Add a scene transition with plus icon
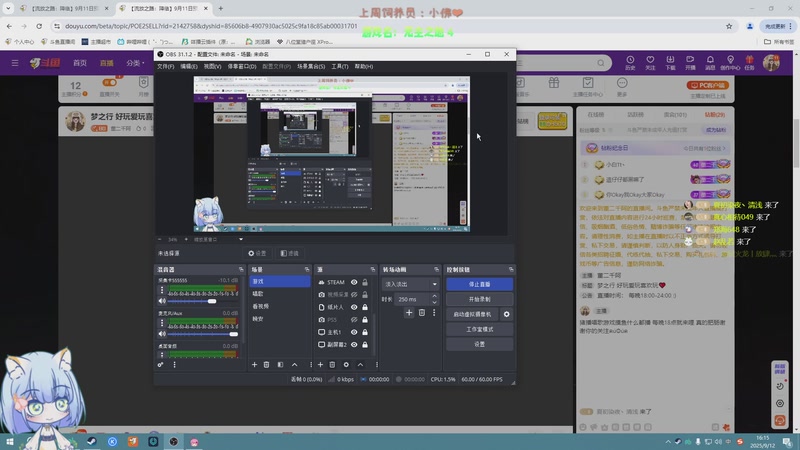 [x=409, y=312]
